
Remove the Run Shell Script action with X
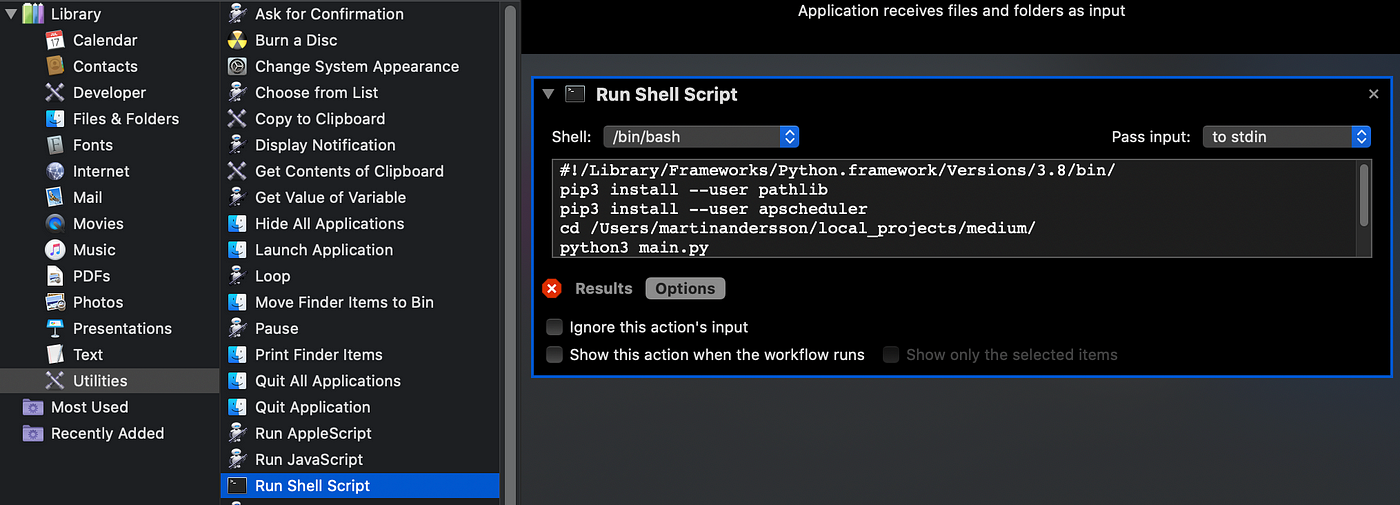coord(1373,94)
